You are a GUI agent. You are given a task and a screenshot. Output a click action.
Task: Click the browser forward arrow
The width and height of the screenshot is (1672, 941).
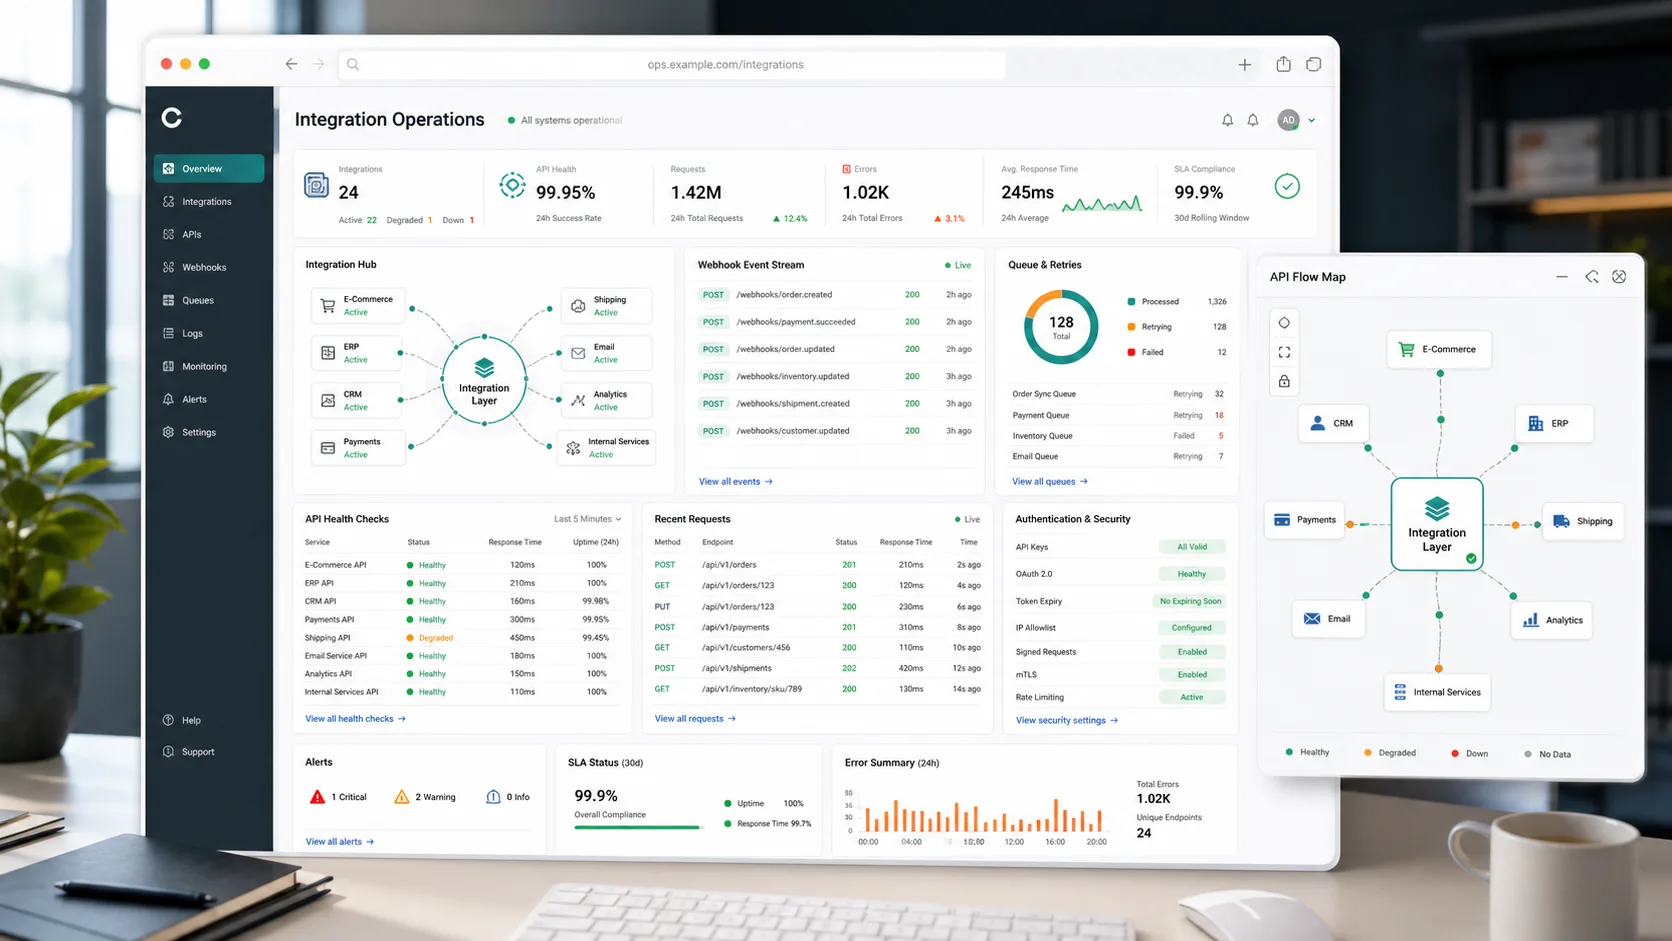319,64
